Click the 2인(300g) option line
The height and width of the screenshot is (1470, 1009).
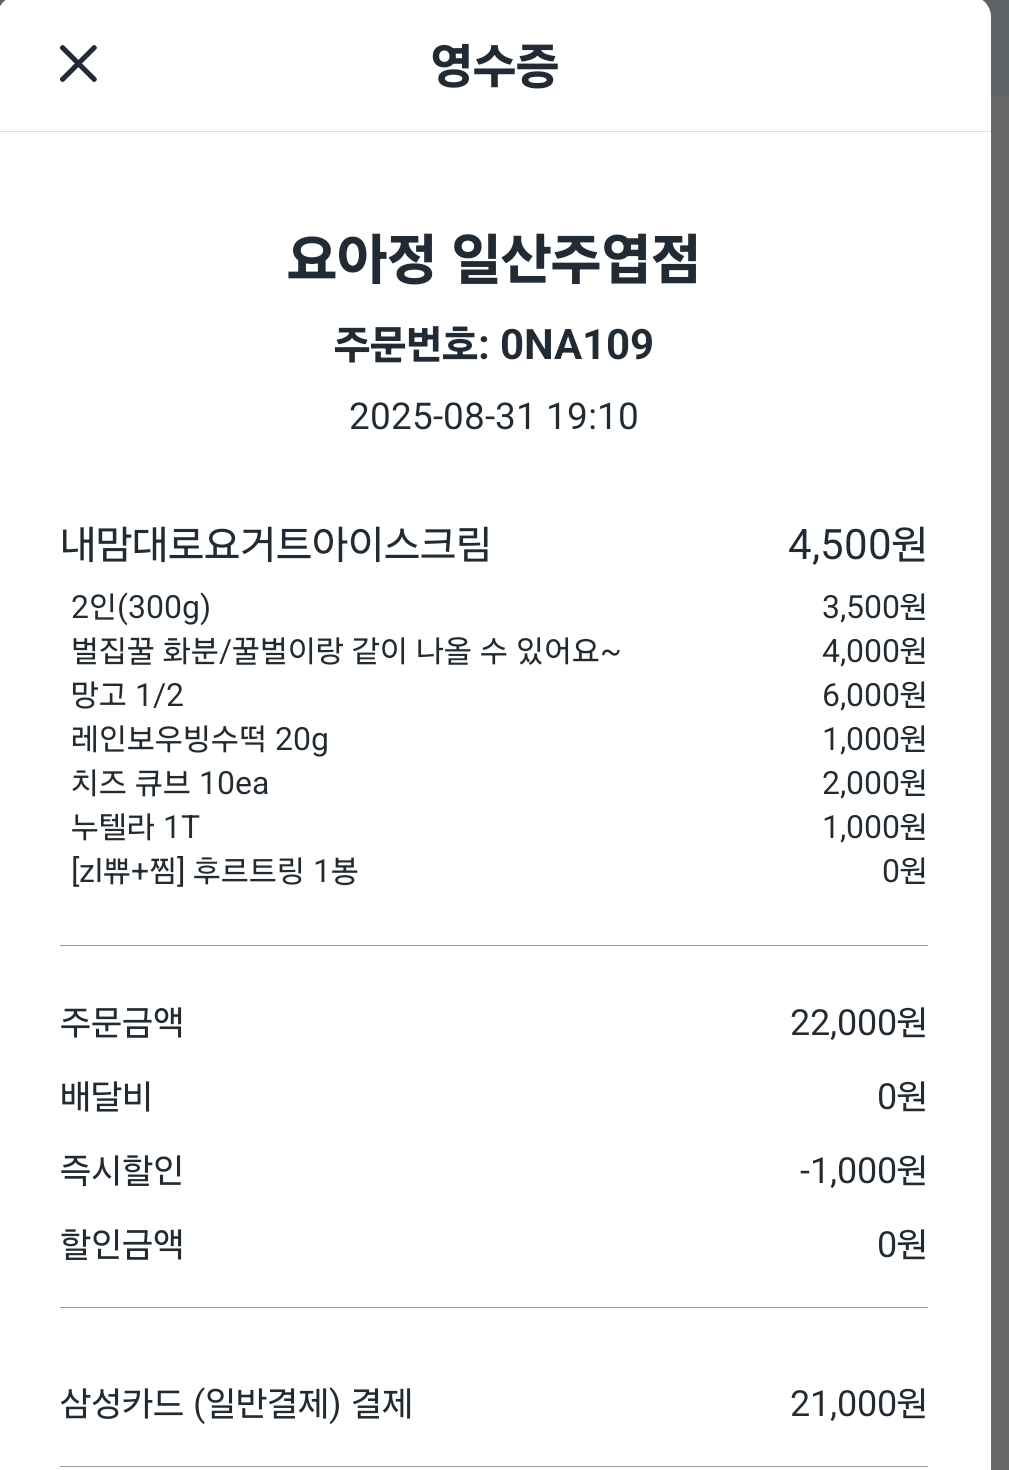click(141, 607)
